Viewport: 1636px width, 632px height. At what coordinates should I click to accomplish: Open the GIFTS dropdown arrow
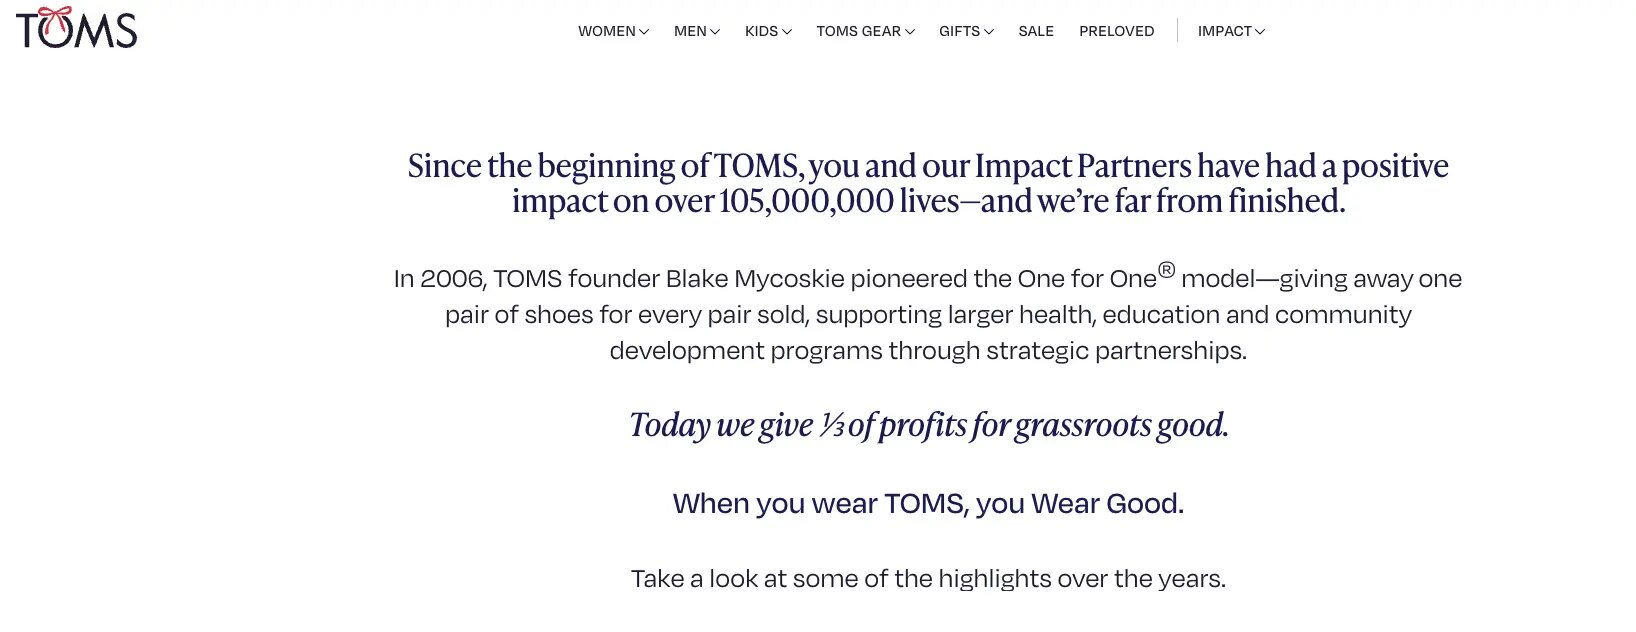point(989,31)
